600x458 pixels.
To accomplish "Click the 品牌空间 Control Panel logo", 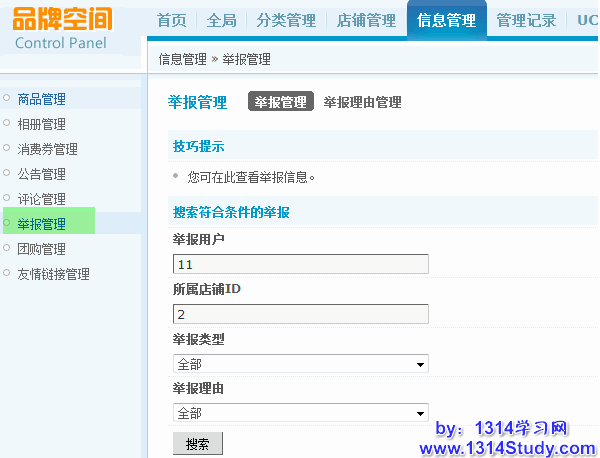I will (x=63, y=28).
